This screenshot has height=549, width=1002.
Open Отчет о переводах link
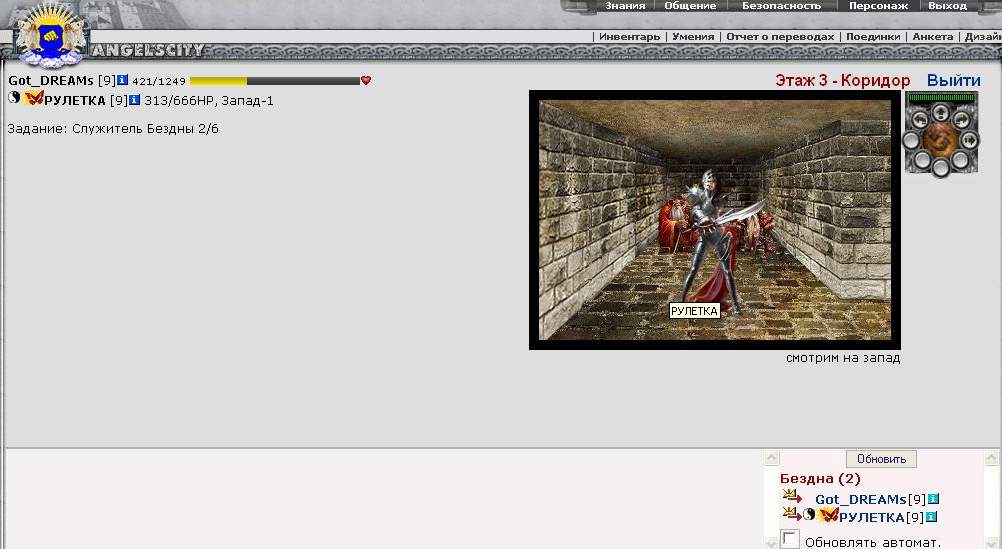coord(780,37)
